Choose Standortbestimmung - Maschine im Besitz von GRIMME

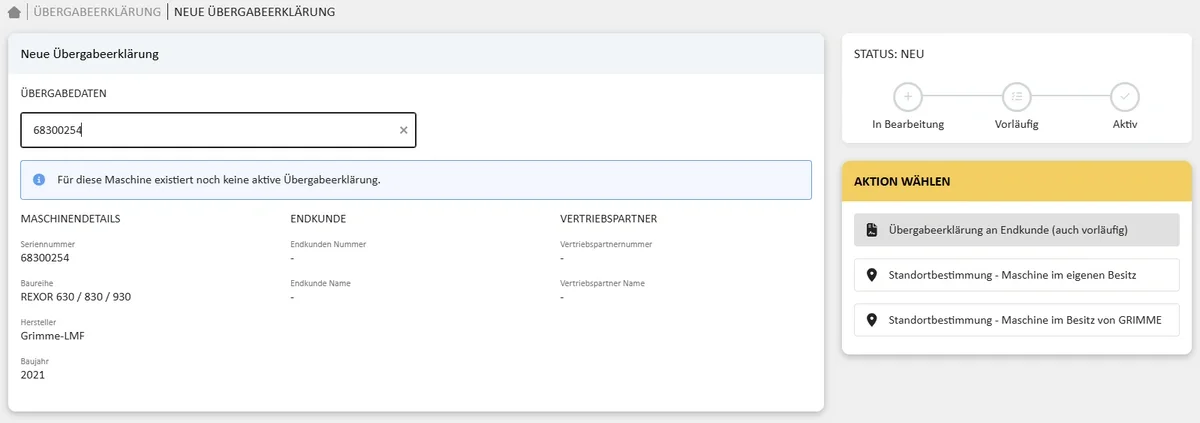point(1016,320)
